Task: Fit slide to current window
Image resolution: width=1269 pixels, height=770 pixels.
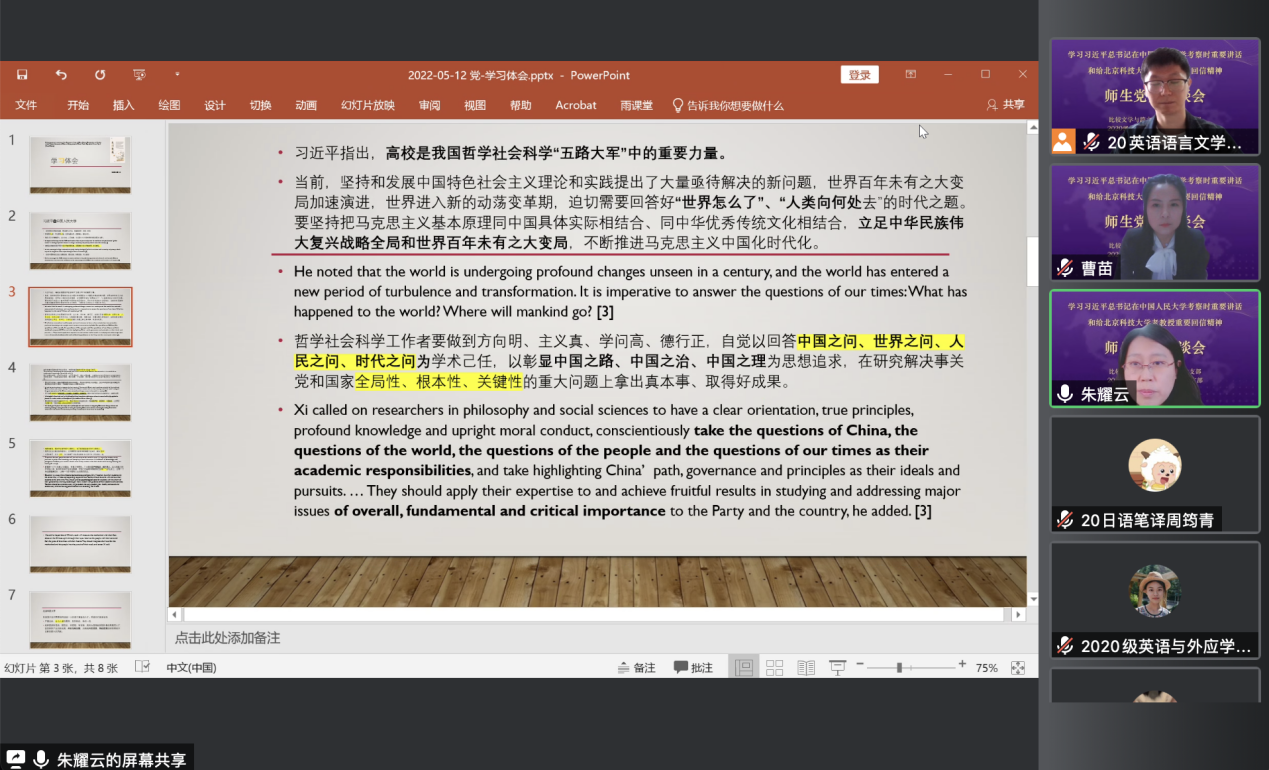Action: [1018, 668]
